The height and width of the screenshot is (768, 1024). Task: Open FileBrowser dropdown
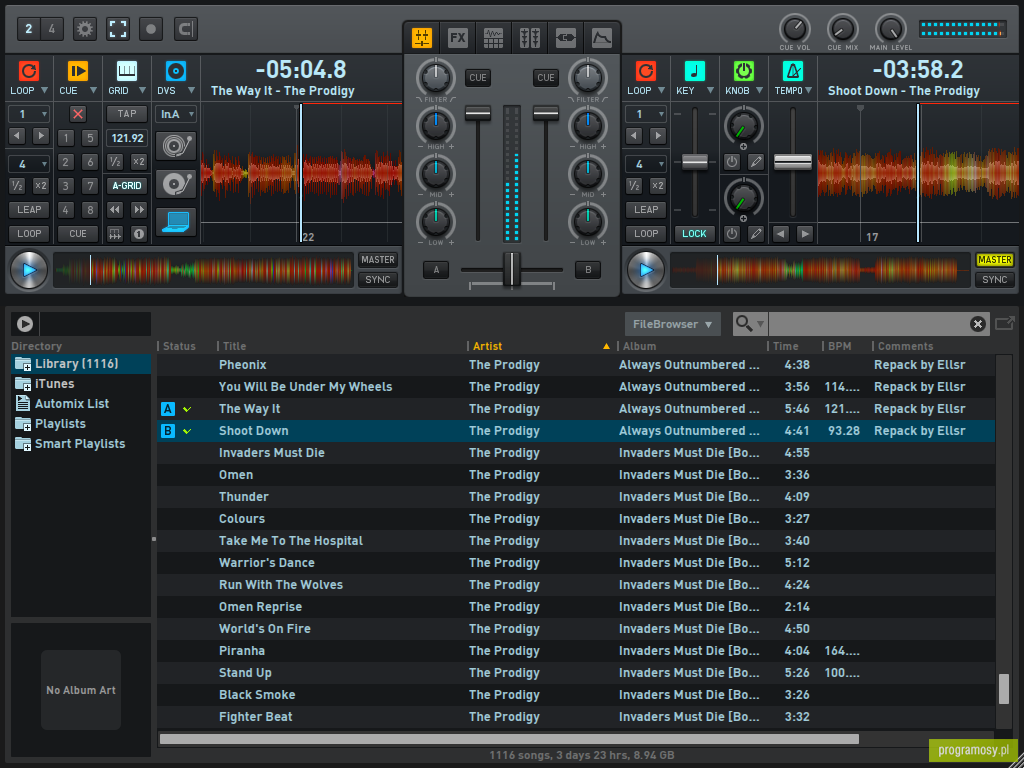[673, 324]
